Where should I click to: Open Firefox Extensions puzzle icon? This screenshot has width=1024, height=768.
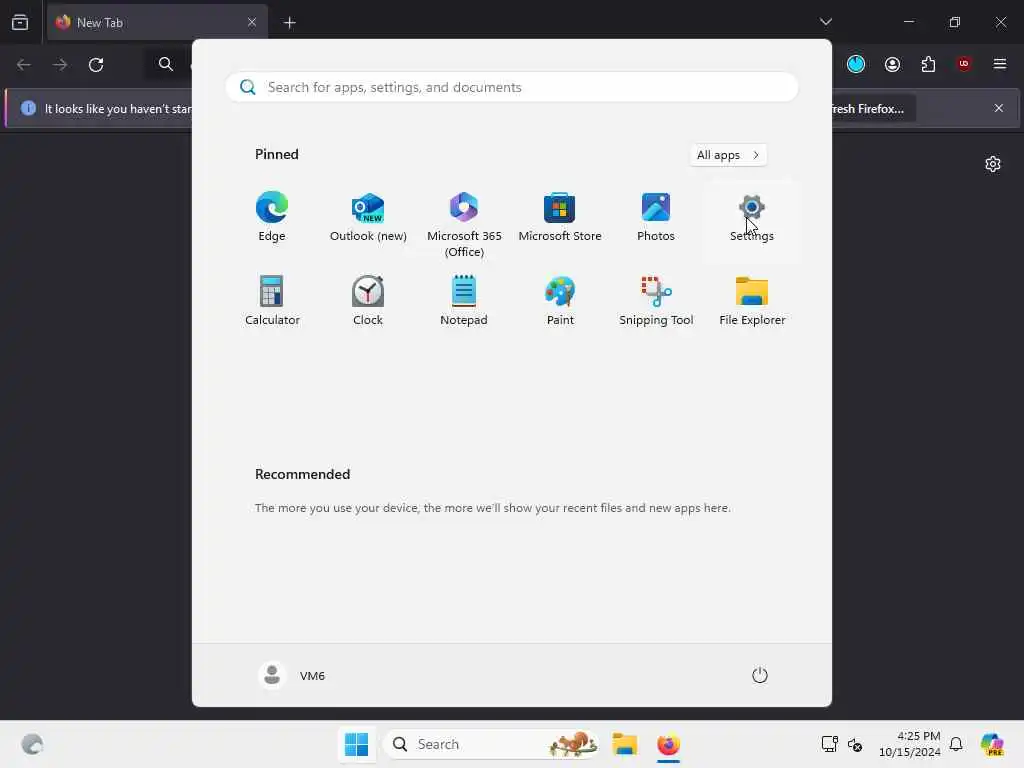point(928,64)
